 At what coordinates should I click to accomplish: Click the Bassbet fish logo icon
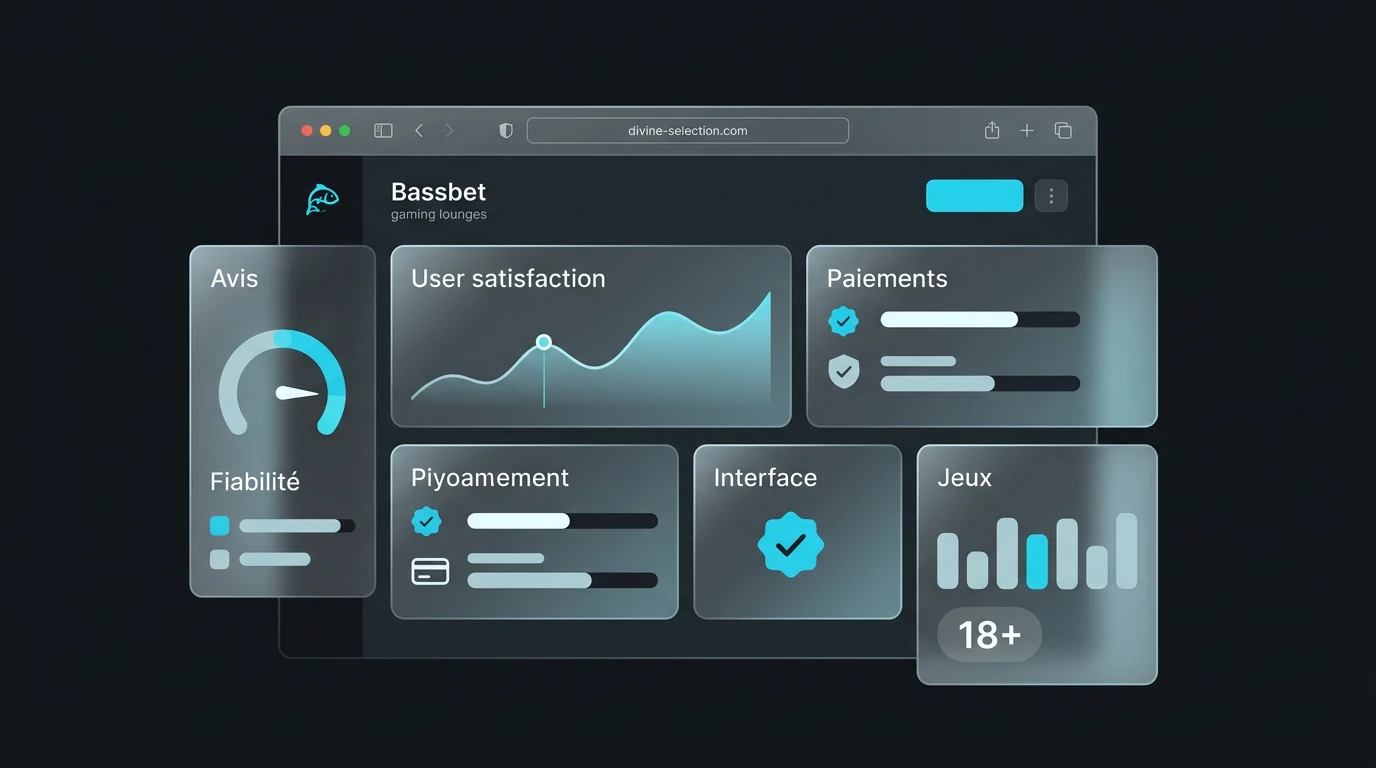click(322, 199)
